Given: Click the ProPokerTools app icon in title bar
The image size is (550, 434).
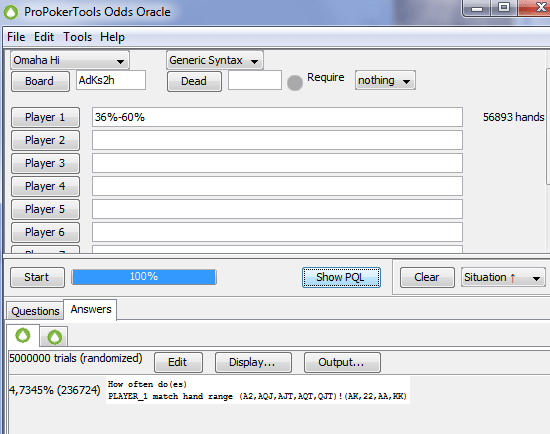Looking at the screenshot, I should 11,12.
